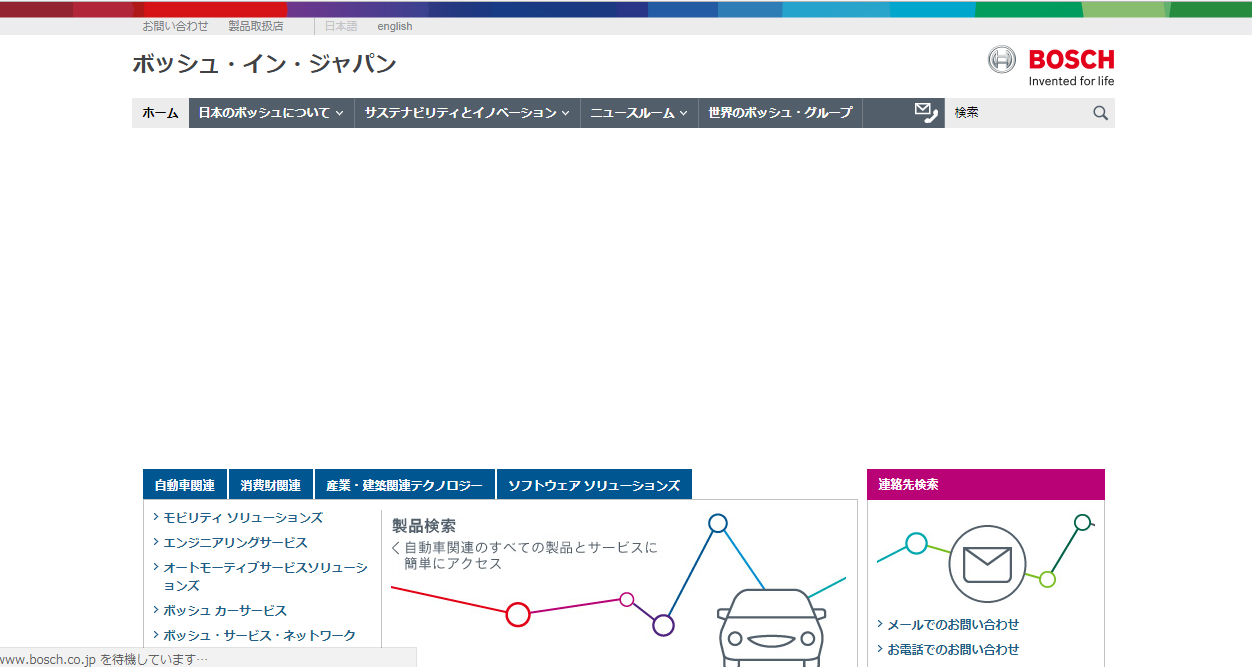Click the search magnifier icon
Viewport: 1252px width, 667px height.
[x=1100, y=113]
